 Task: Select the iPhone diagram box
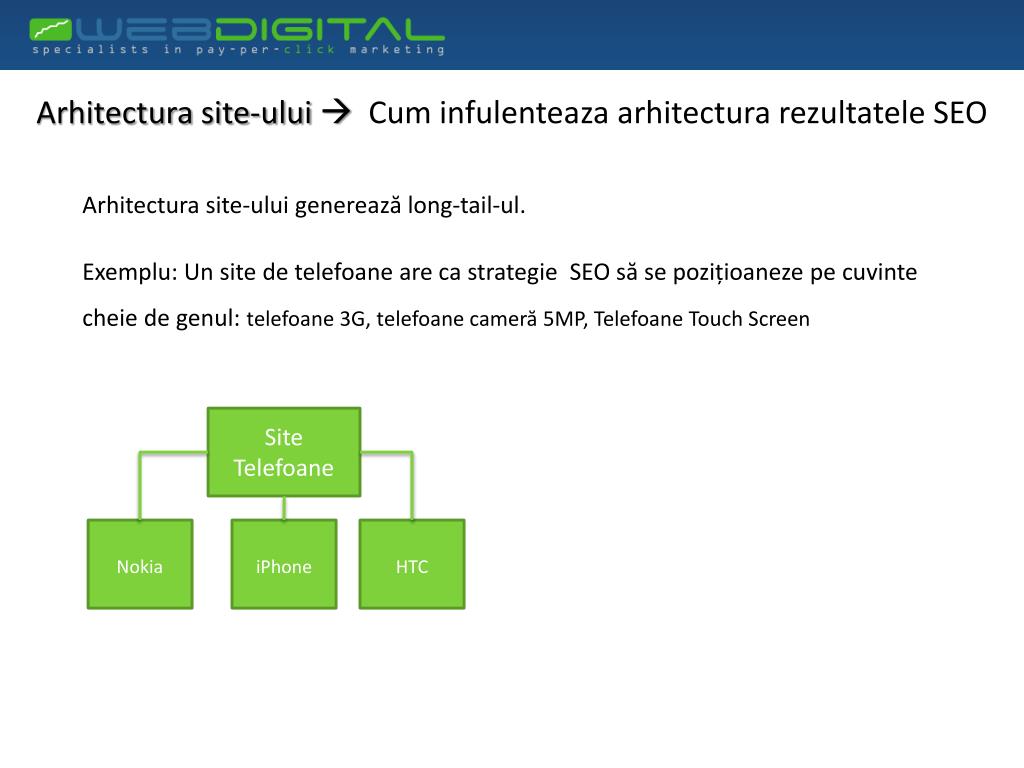point(284,564)
